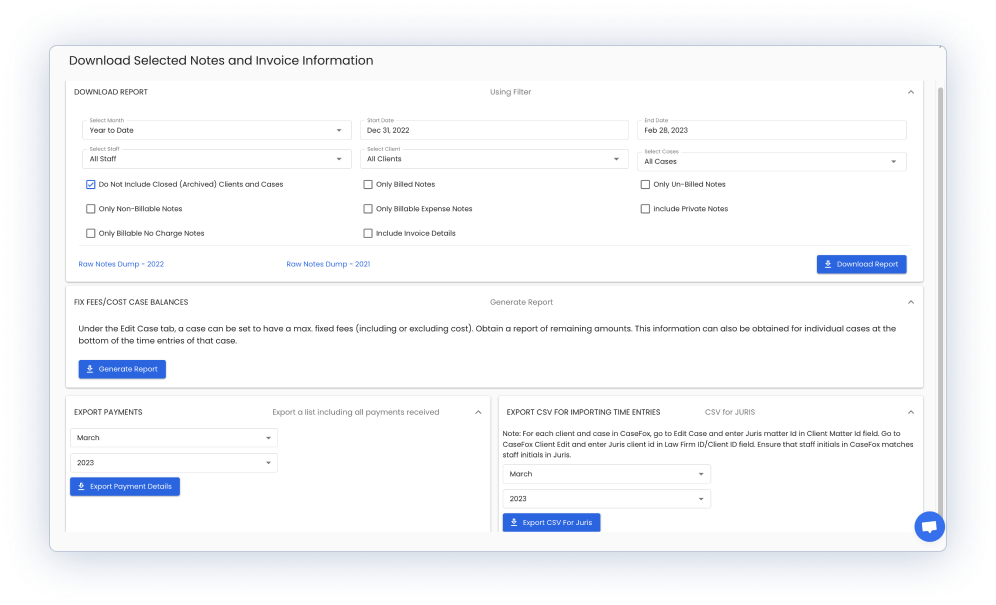
Task: Uncheck Do Not Include Closed Clients and Cases
Action: point(91,184)
